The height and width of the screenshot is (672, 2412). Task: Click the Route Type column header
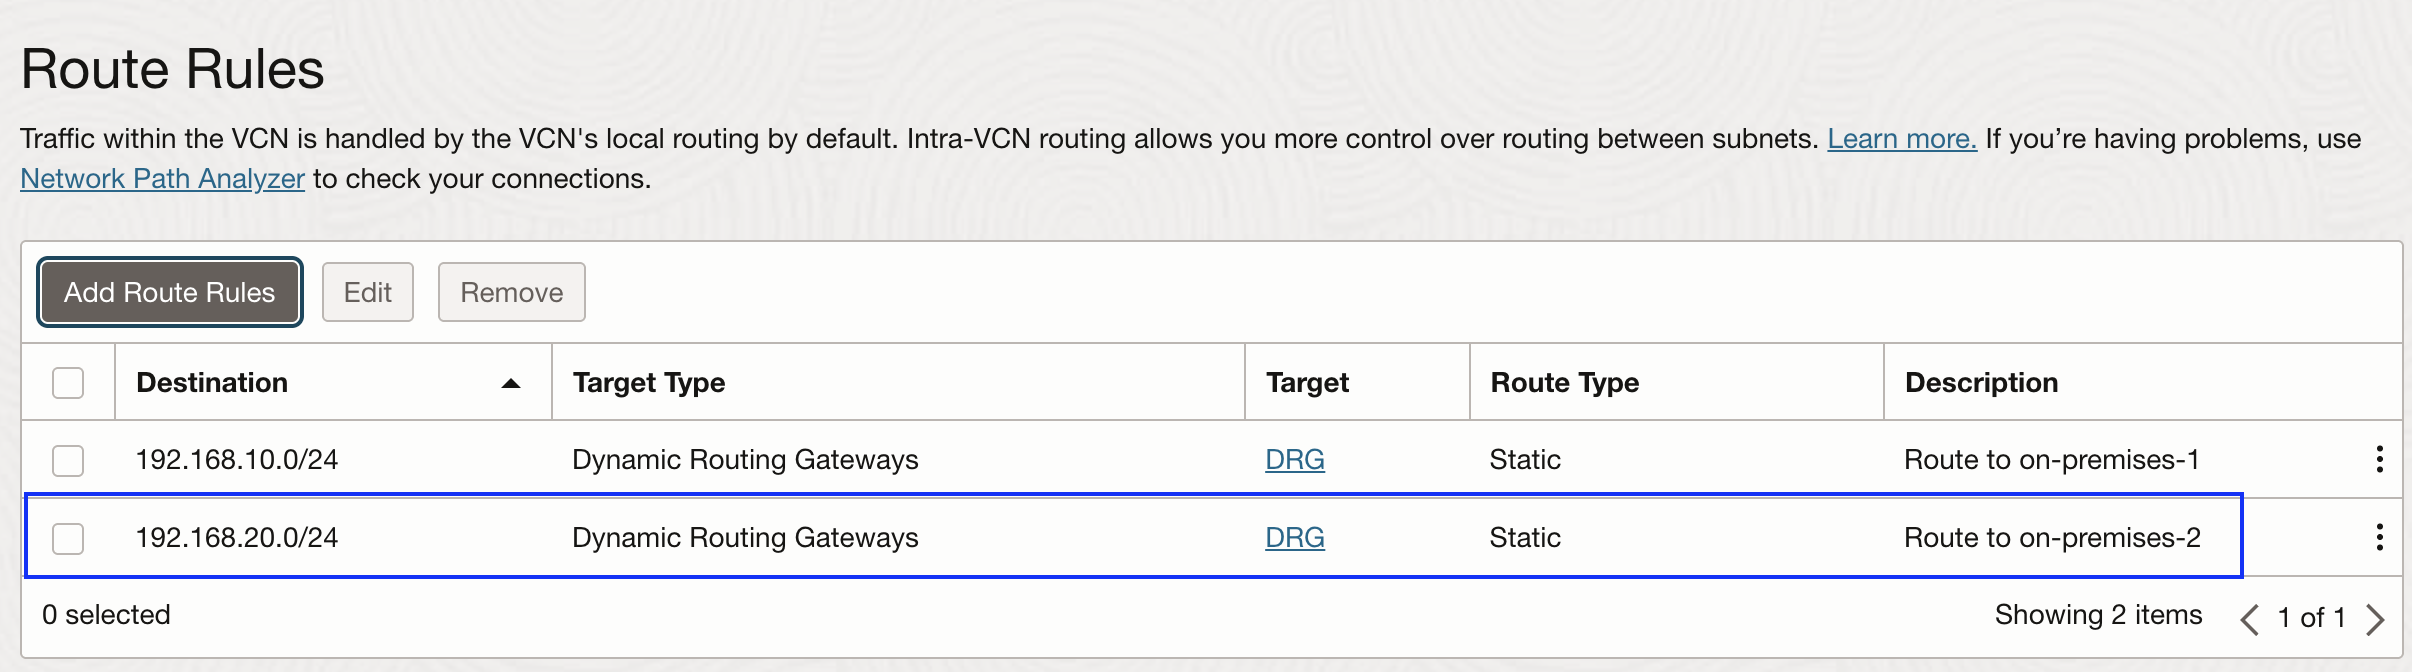1564,382
